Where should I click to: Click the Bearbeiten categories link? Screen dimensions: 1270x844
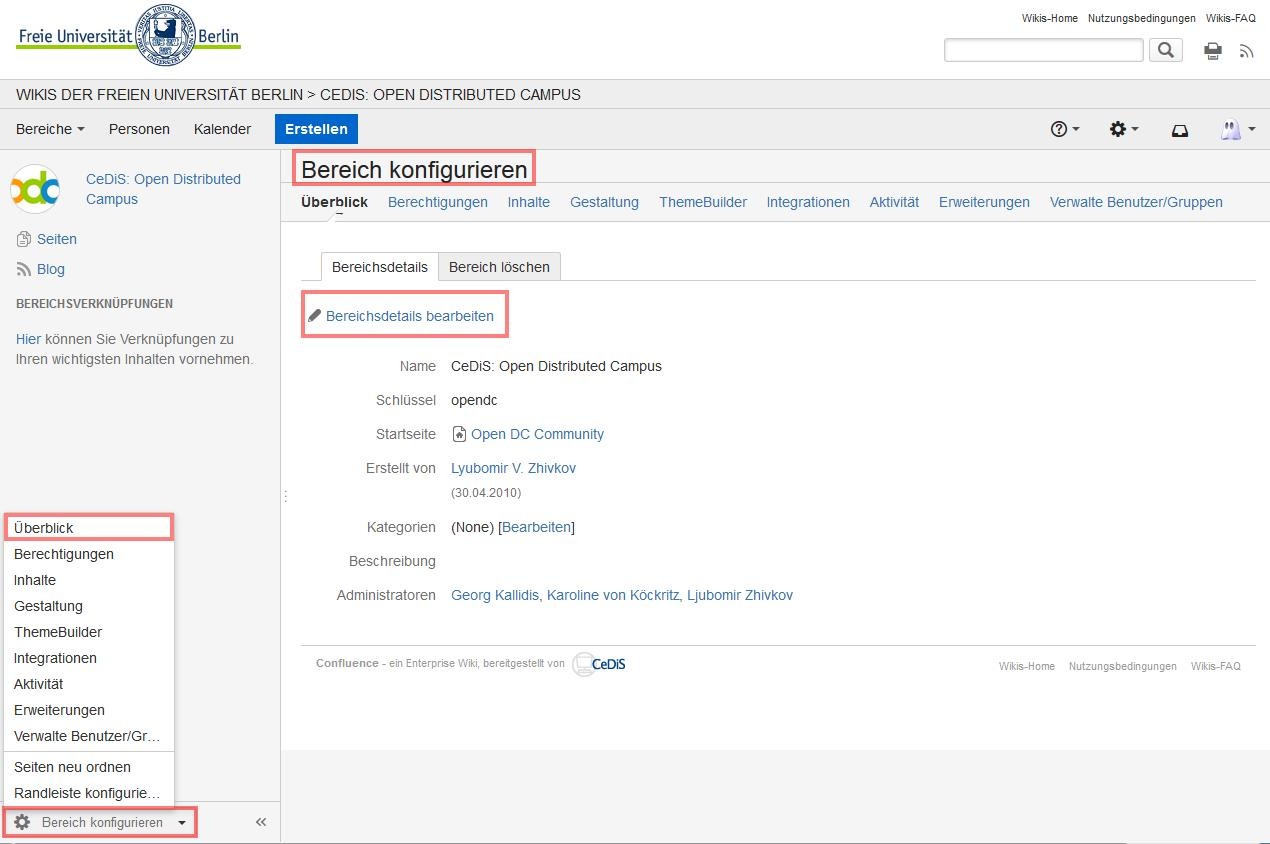point(537,527)
